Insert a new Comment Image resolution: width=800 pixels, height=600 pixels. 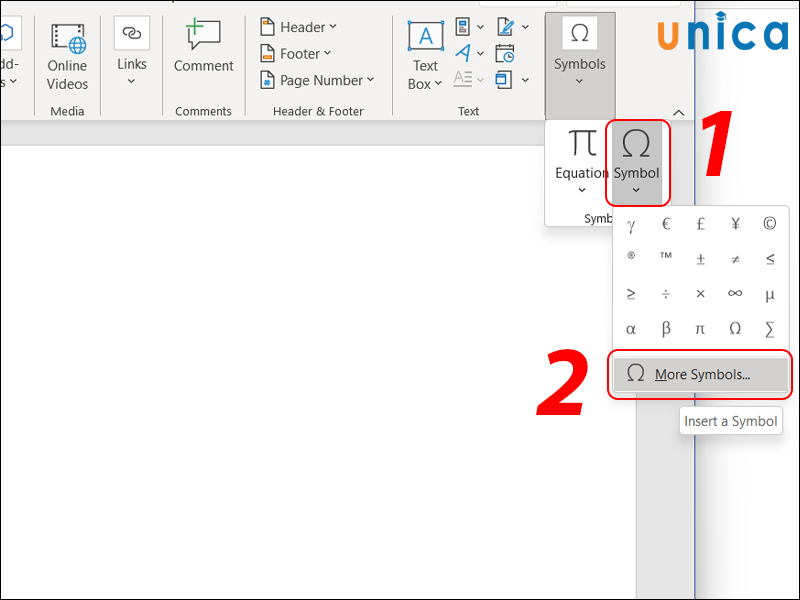pos(204,47)
